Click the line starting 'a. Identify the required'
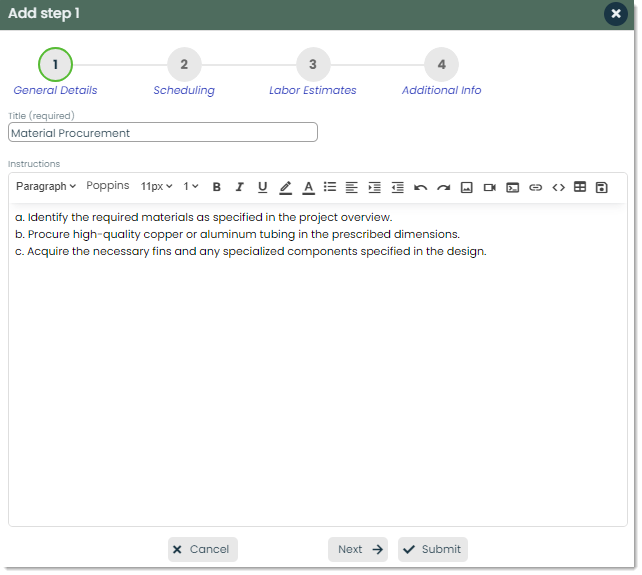 (x=203, y=217)
